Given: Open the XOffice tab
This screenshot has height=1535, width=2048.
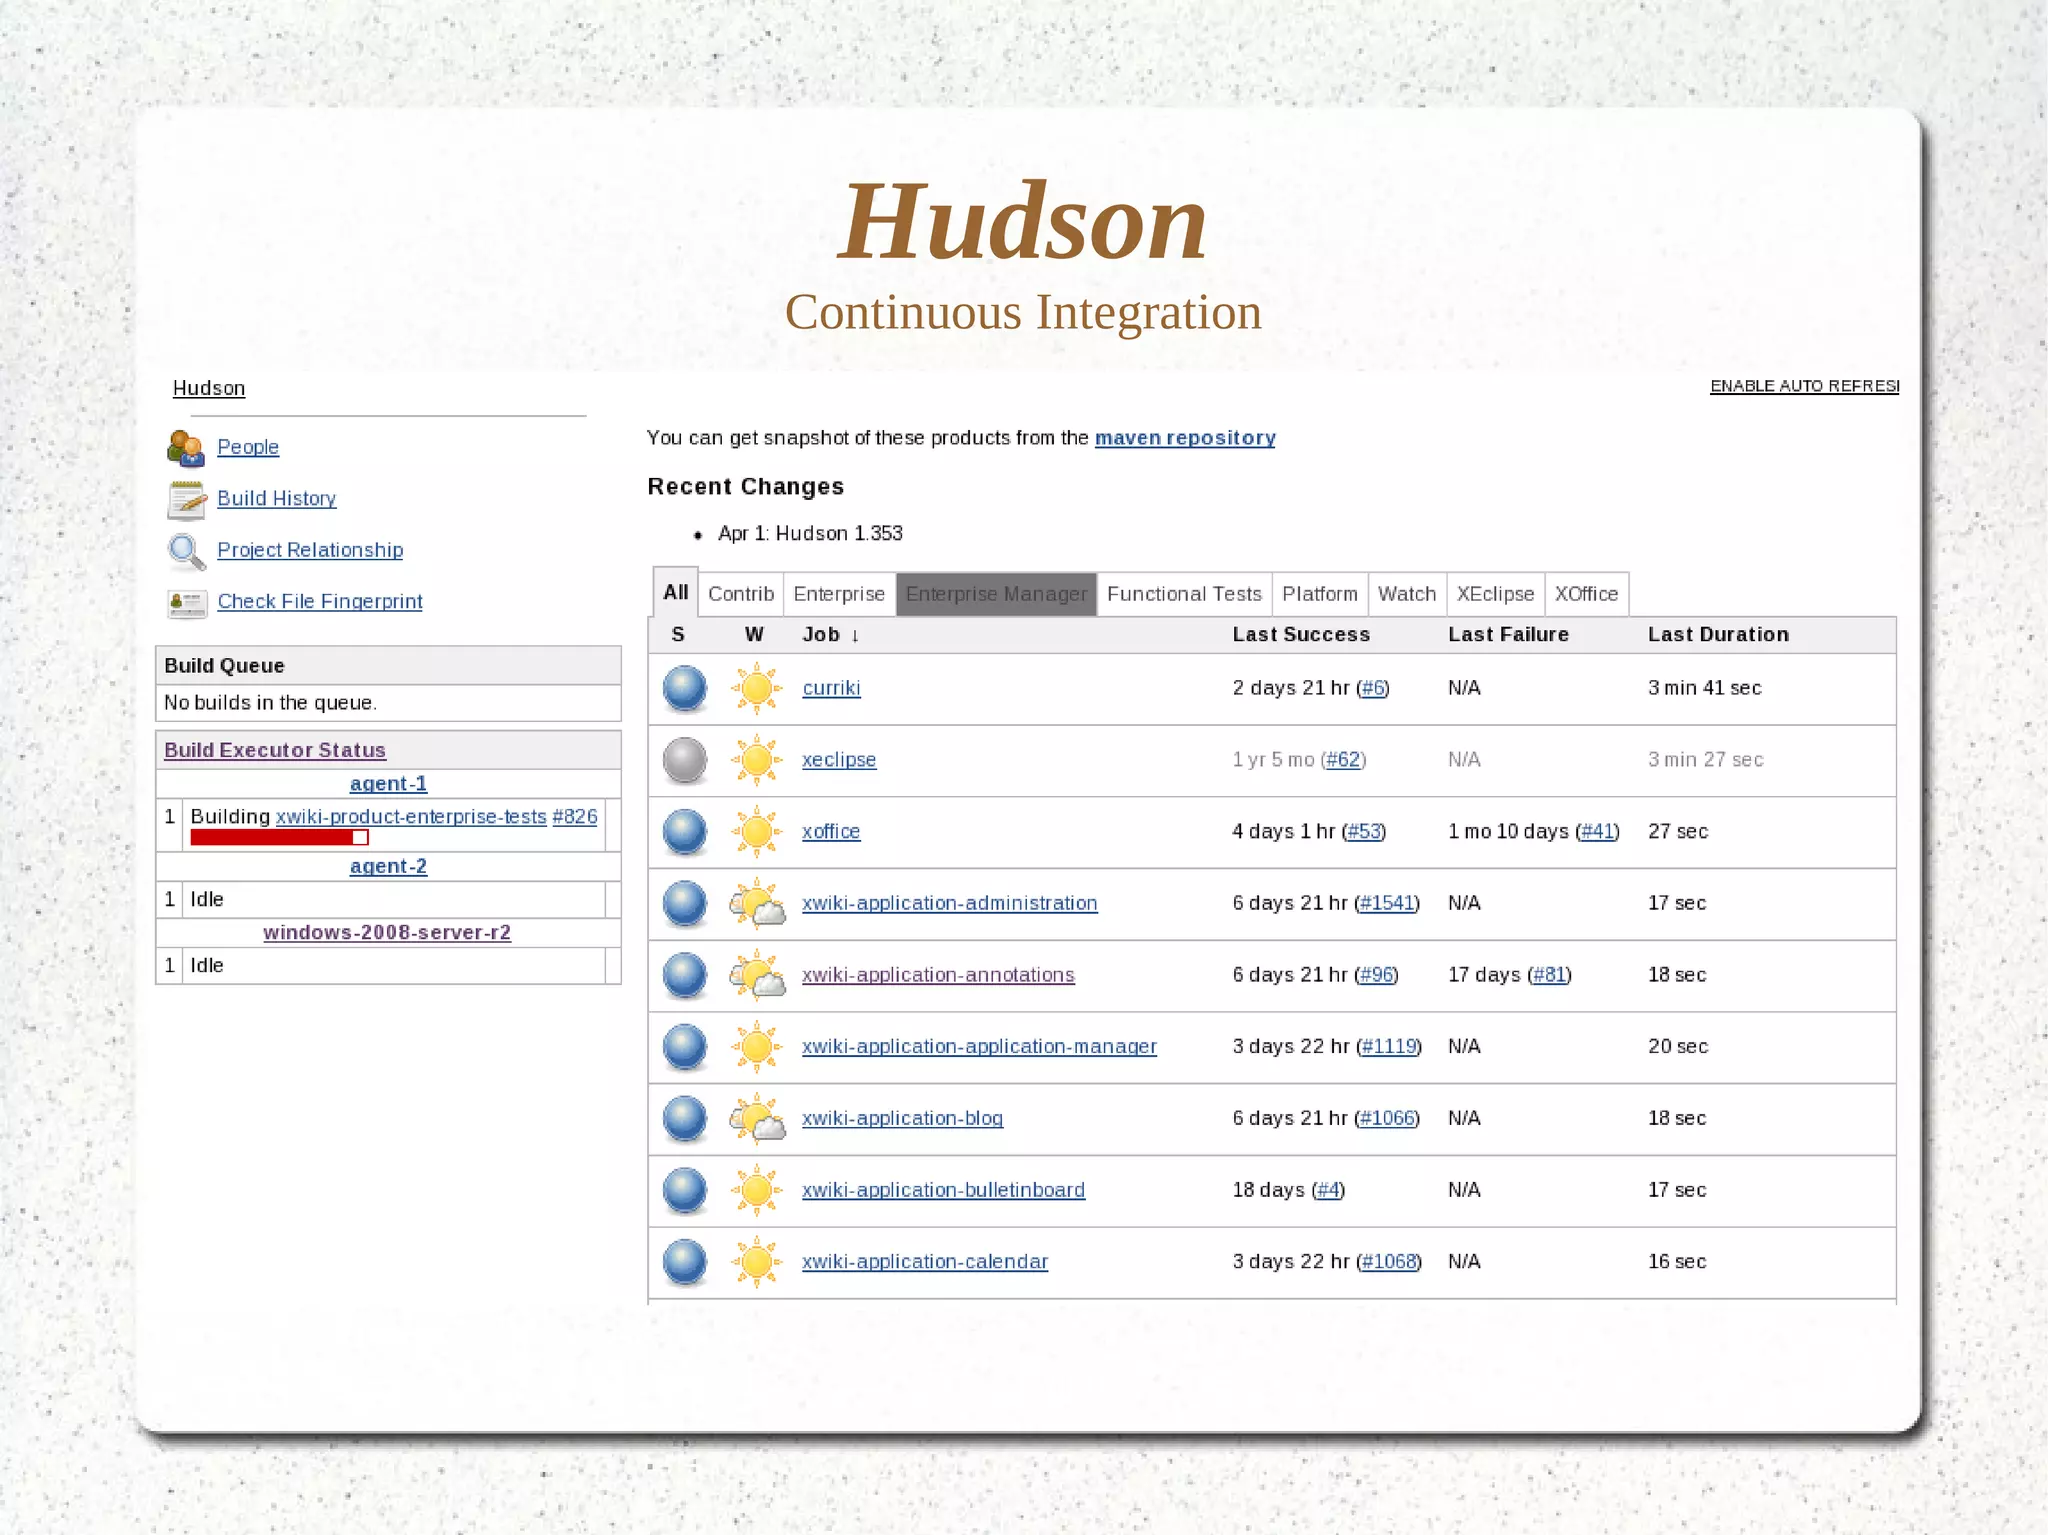Looking at the screenshot, I should (x=1586, y=594).
